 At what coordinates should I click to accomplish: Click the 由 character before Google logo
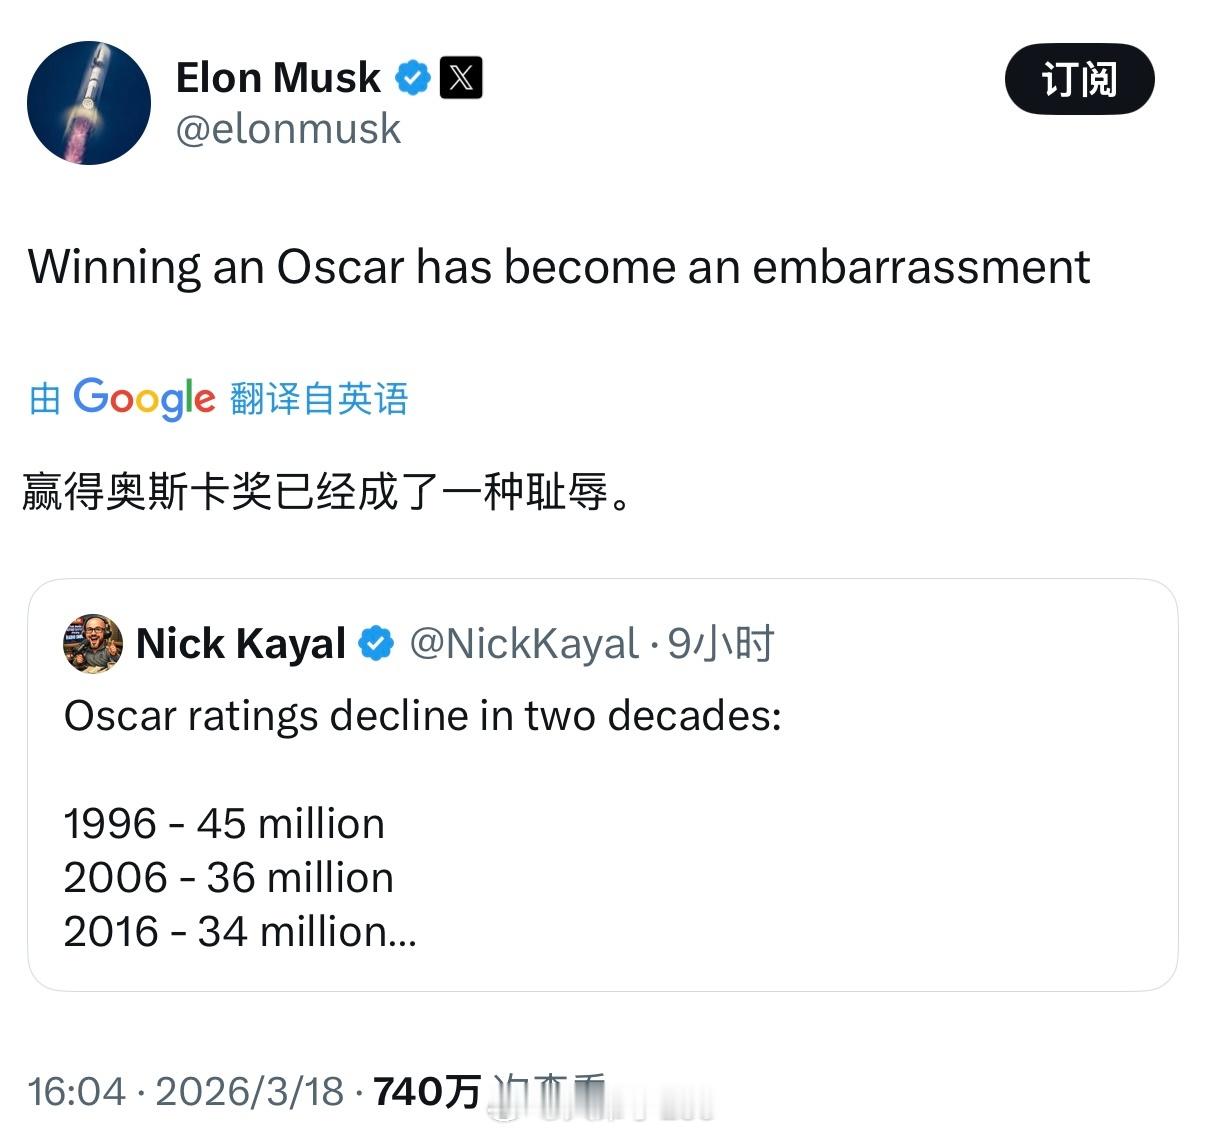click(x=44, y=398)
